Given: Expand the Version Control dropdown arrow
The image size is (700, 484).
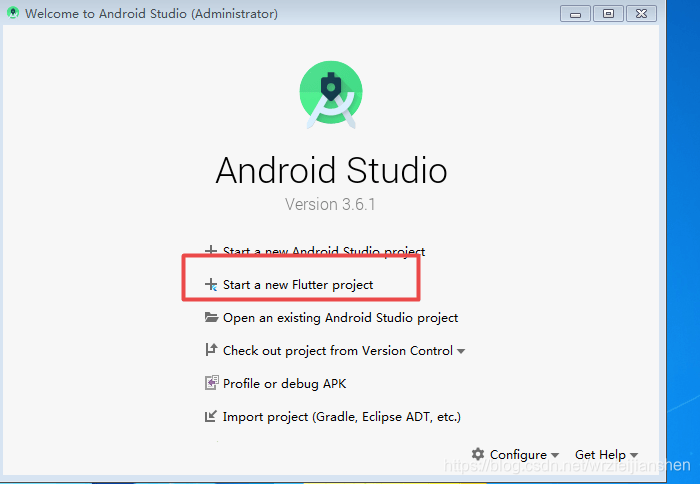Looking at the screenshot, I should point(461,351).
